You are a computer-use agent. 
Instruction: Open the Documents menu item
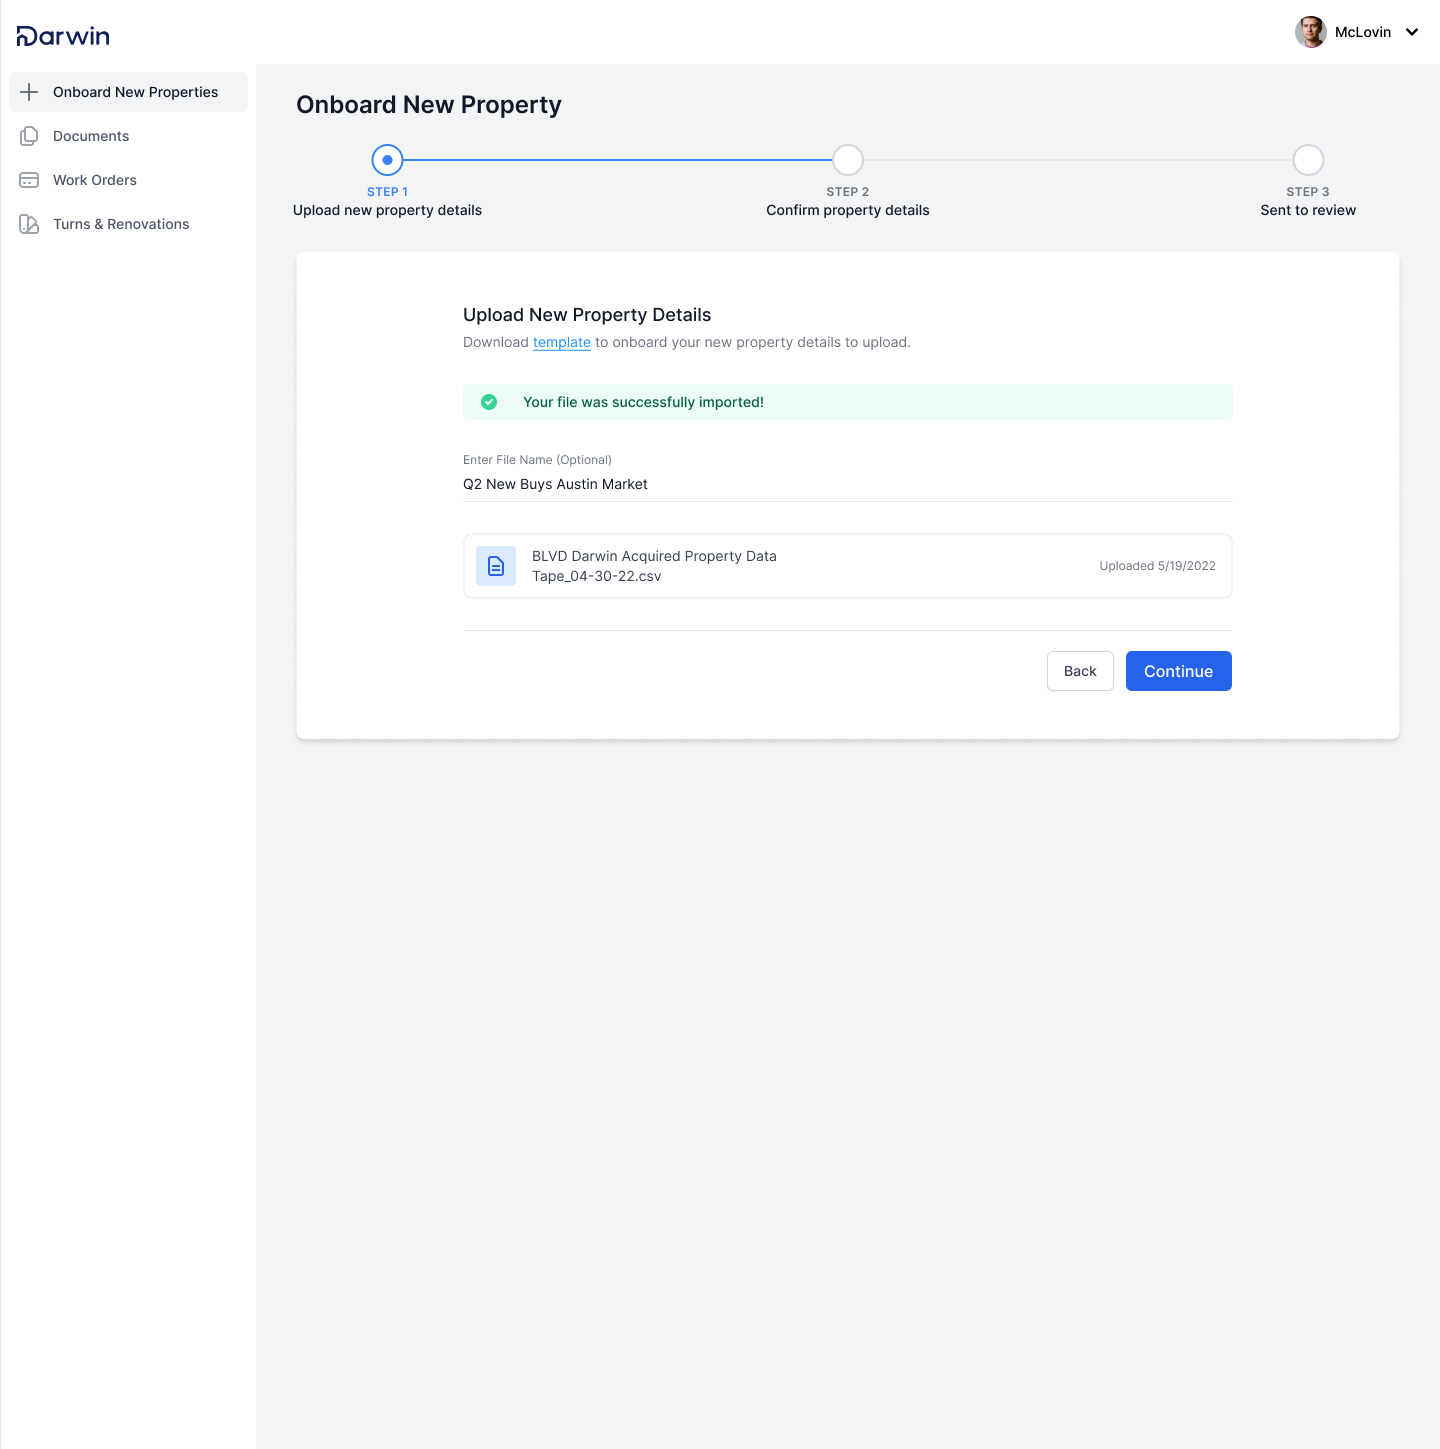pos(129,136)
